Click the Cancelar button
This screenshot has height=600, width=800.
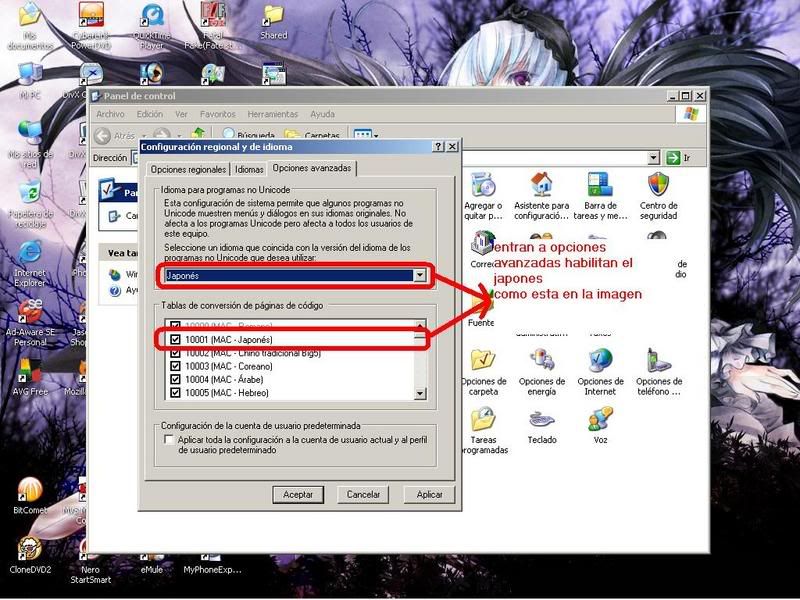point(363,494)
